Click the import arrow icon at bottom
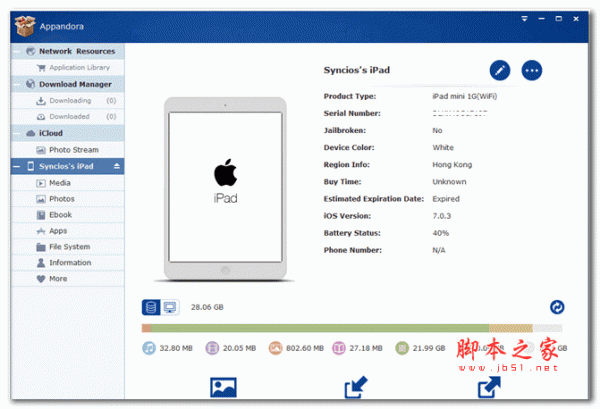This screenshot has width=600, height=409. point(356,387)
